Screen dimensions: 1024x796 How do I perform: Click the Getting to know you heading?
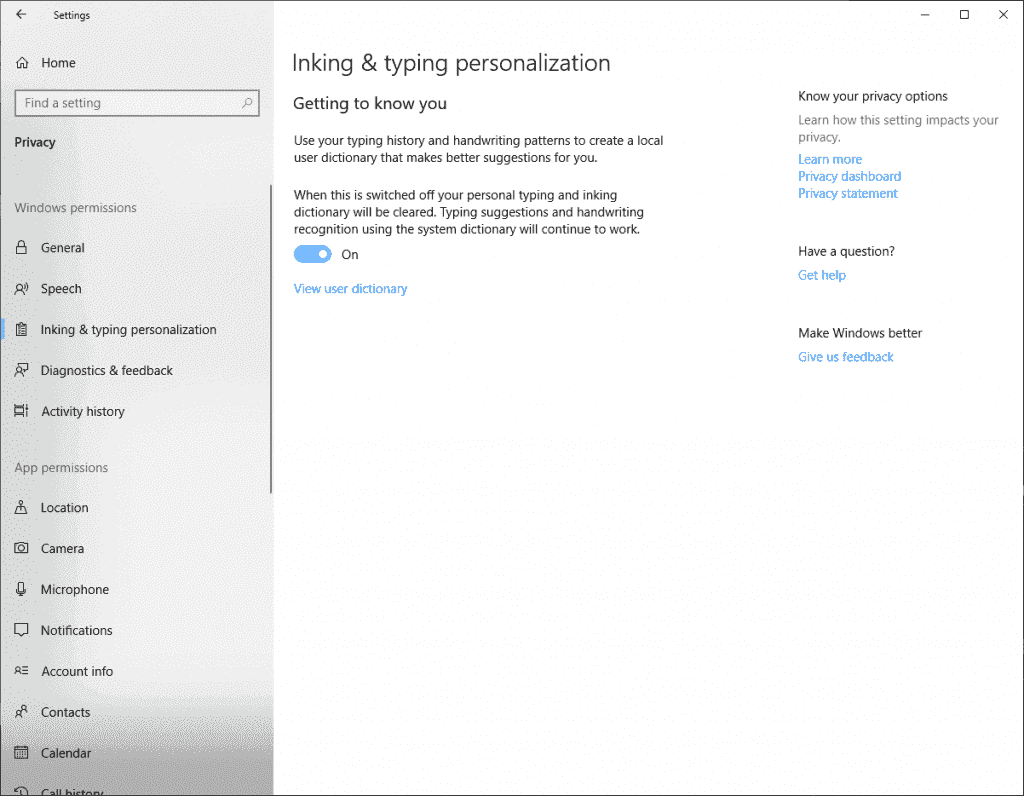[370, 103]
